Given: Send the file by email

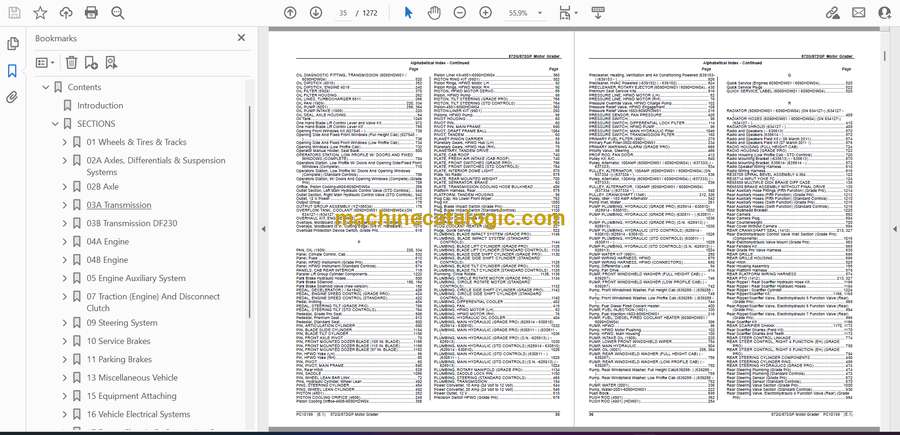Looking at the screenshot, I should 858,13.
